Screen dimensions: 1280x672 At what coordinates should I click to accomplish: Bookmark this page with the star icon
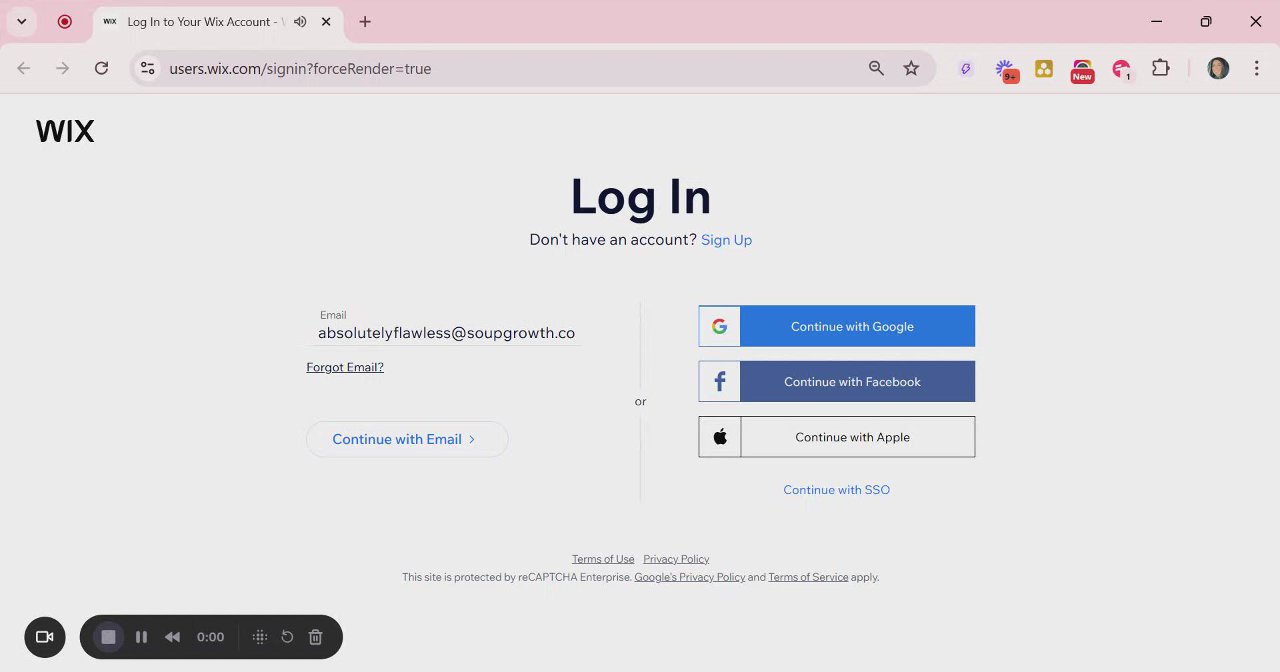[911, 68]
